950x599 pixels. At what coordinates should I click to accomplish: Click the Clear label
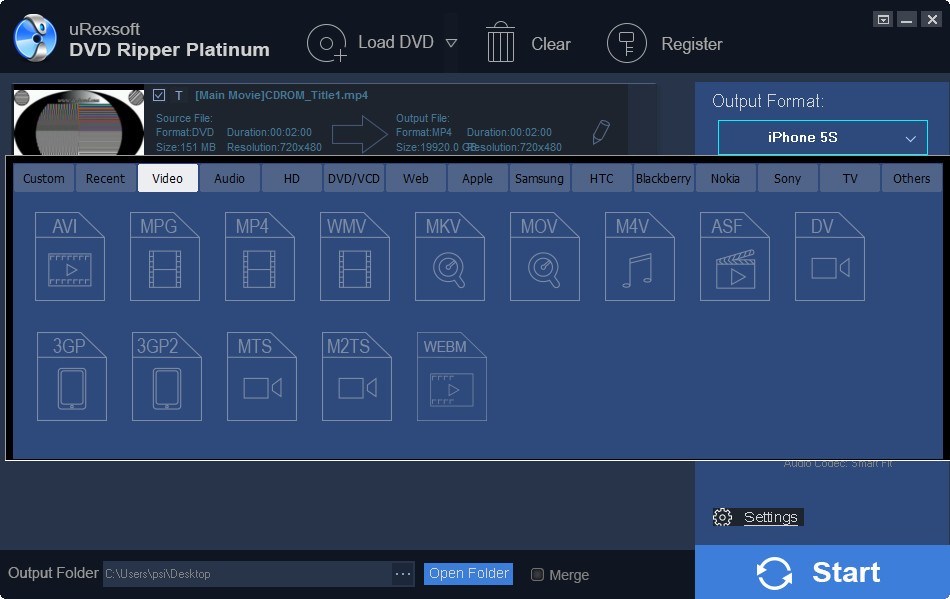[551, 44]
